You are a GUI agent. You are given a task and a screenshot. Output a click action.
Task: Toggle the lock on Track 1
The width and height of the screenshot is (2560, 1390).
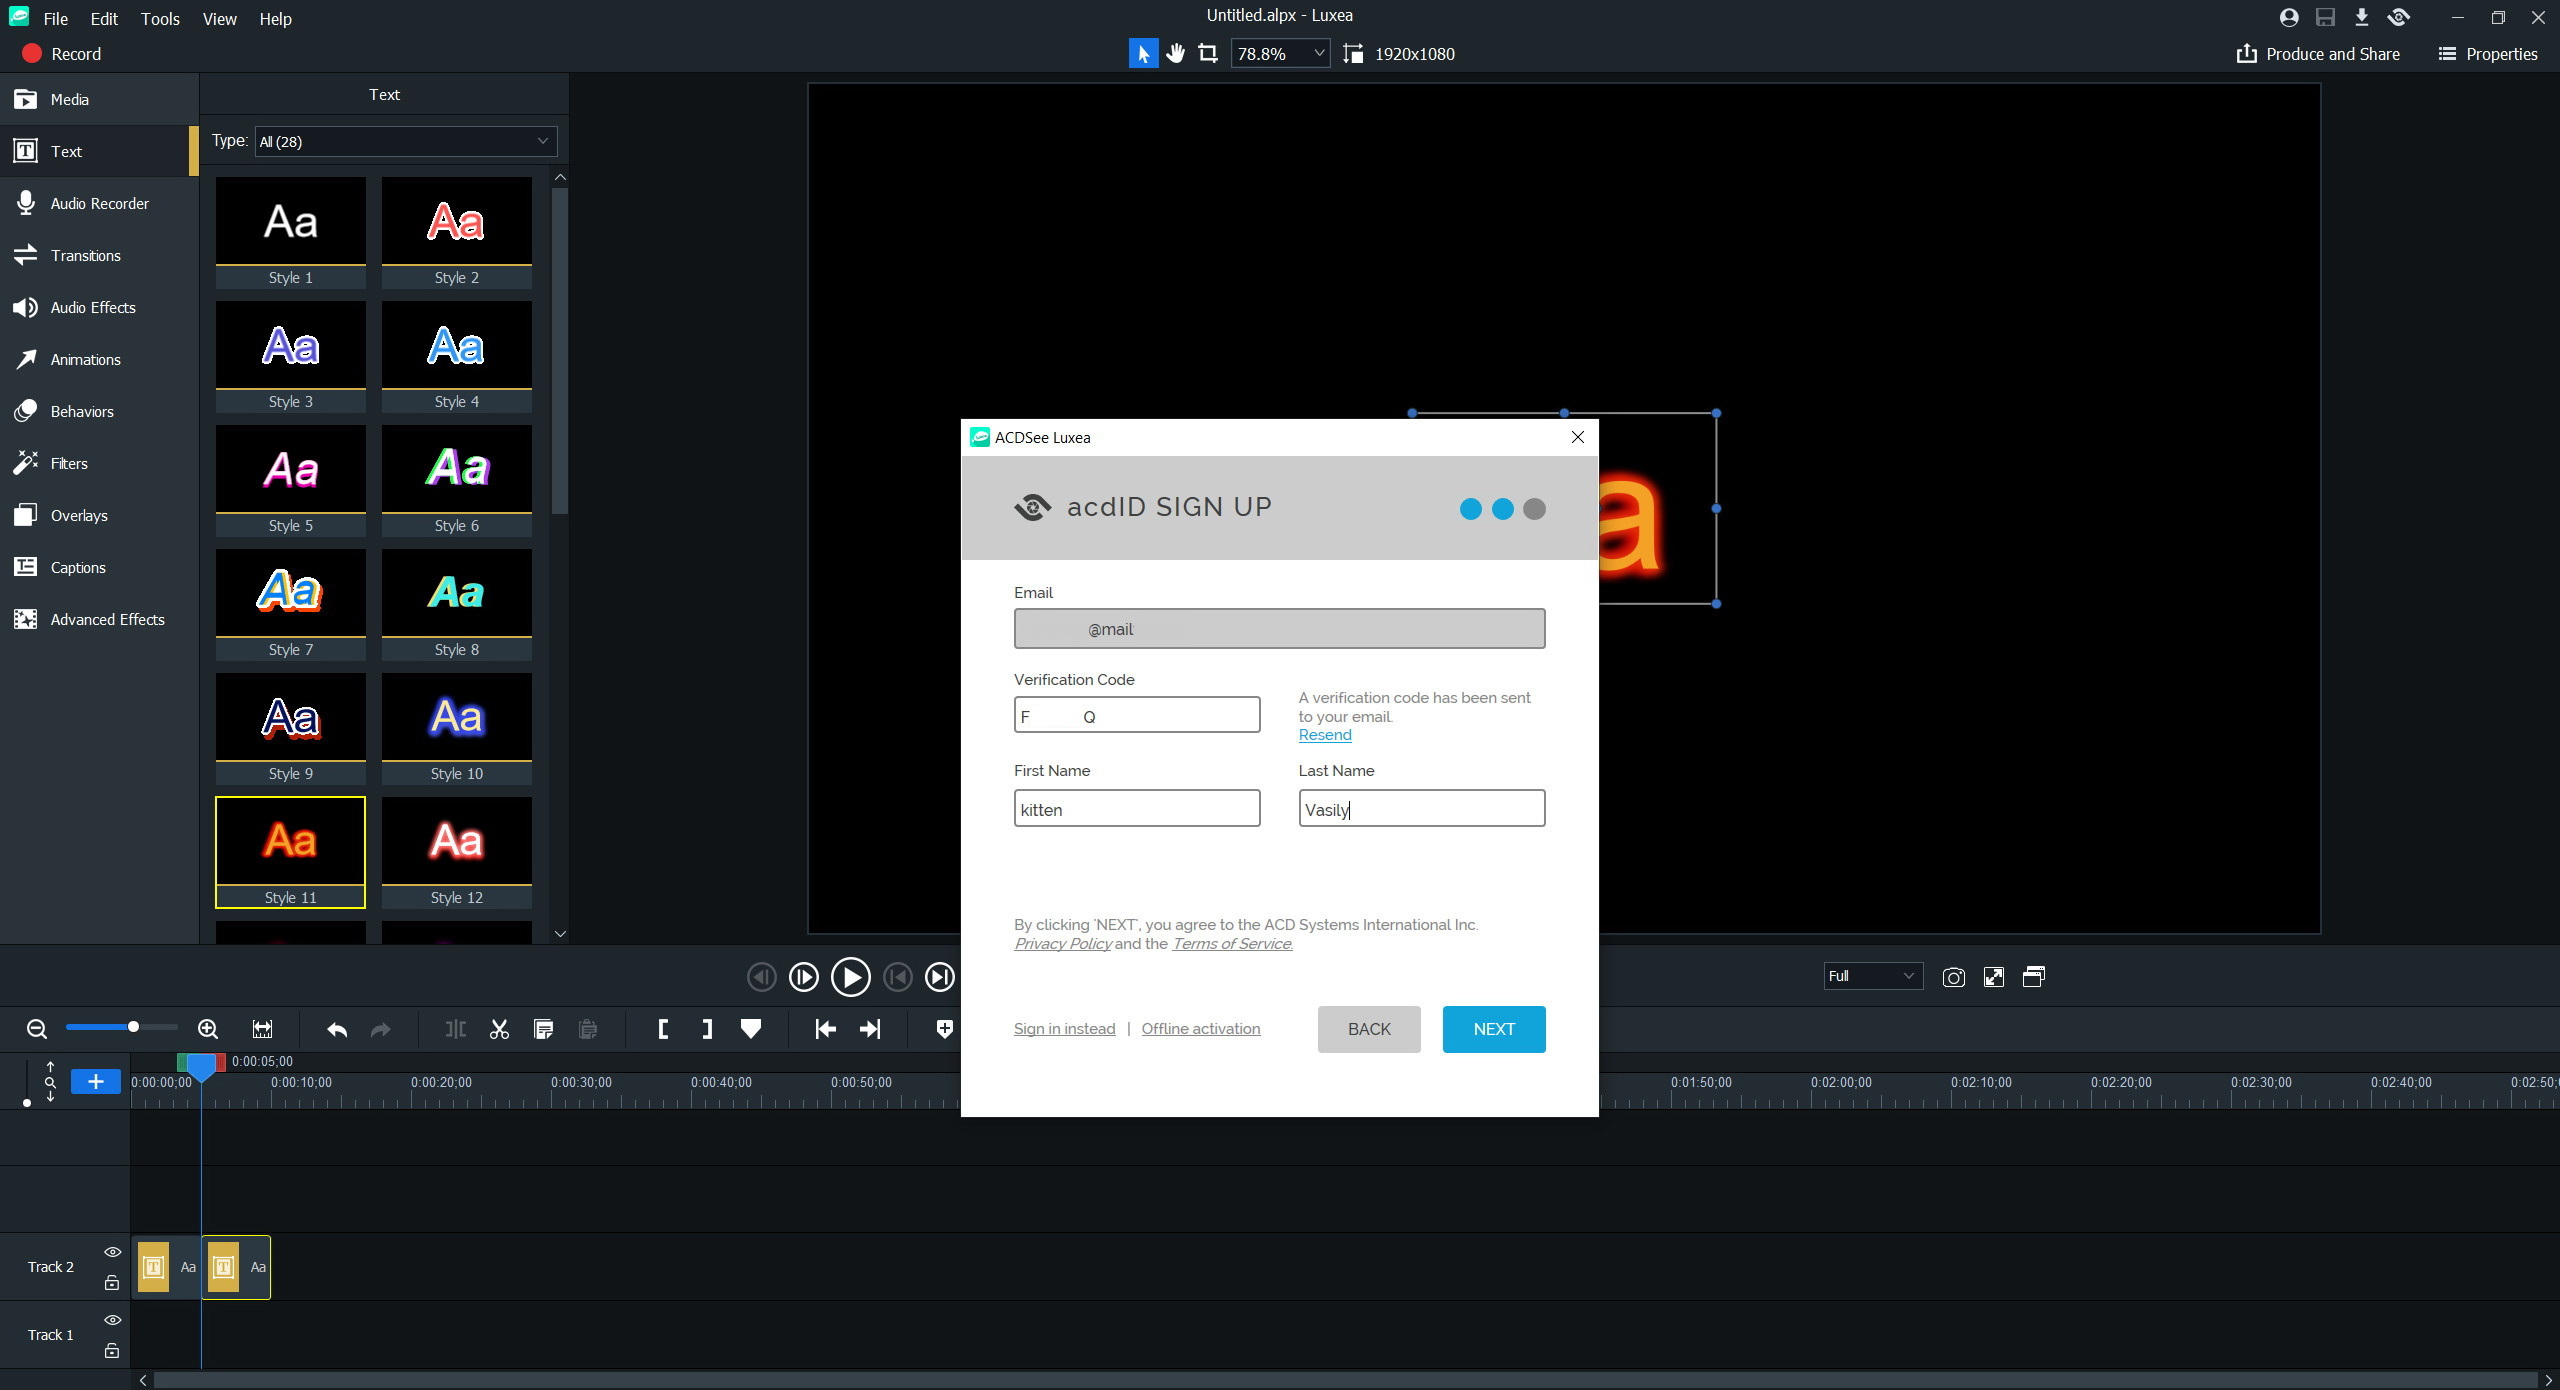tap(112, 1351)
